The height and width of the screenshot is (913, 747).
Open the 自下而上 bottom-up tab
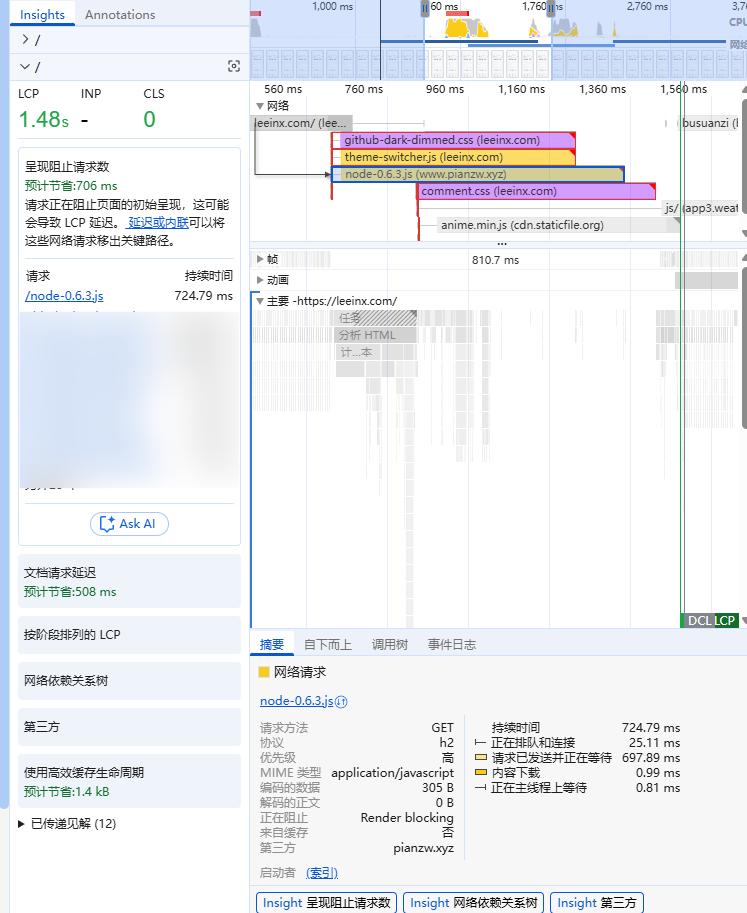[327, 645]
